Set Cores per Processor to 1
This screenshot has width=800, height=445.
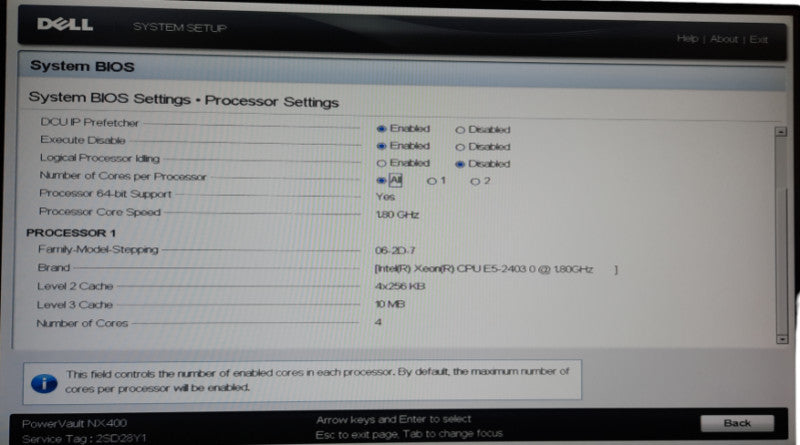click(x=432, y=181)
